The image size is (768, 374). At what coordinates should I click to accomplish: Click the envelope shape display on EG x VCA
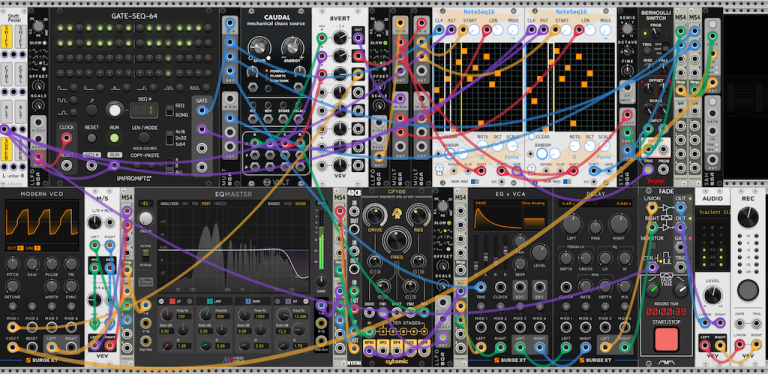498,218
